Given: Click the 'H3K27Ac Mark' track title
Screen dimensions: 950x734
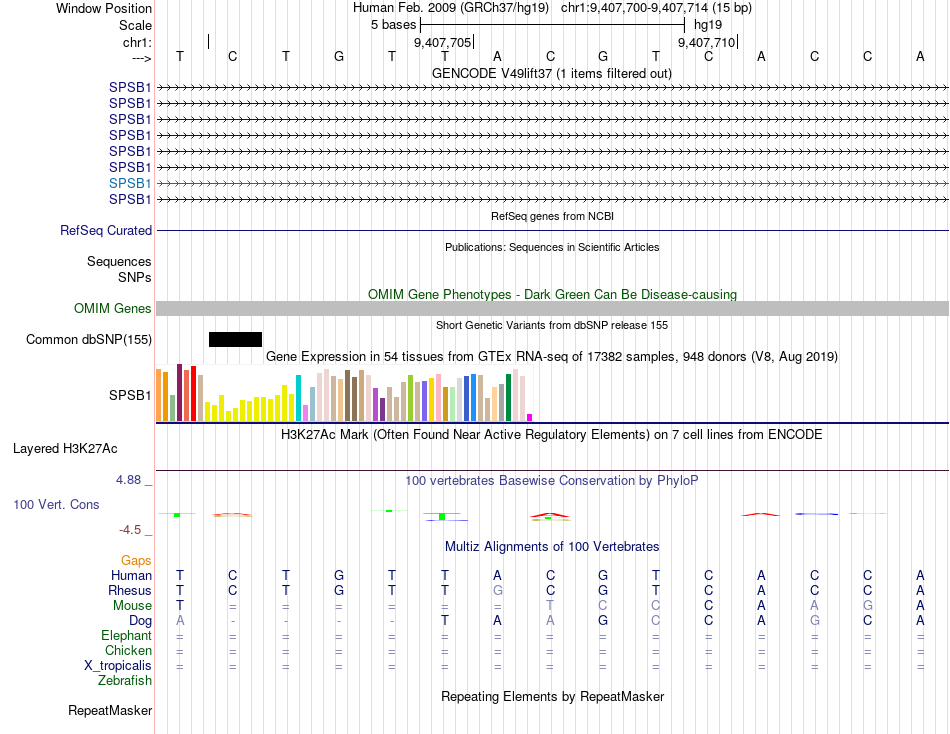Looking at the screenshot, I should 552,435.
